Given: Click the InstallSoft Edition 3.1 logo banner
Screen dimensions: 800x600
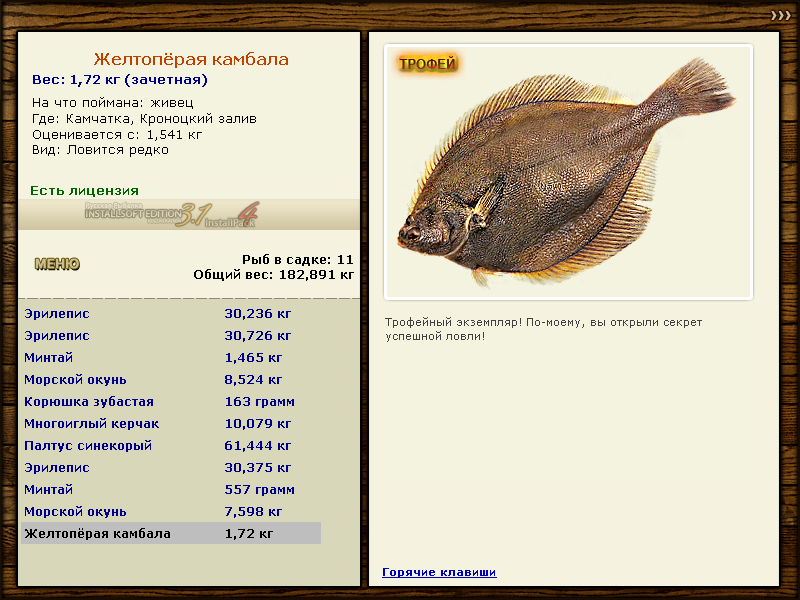Looking at the screenshot, I should tap(172, 214).
